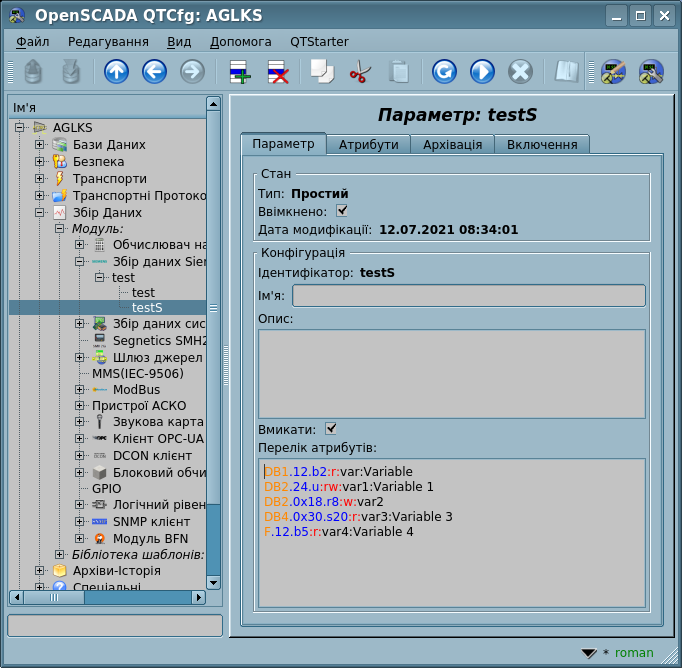
Task: Open the Архівація tab
Action: tap(452, 145)
